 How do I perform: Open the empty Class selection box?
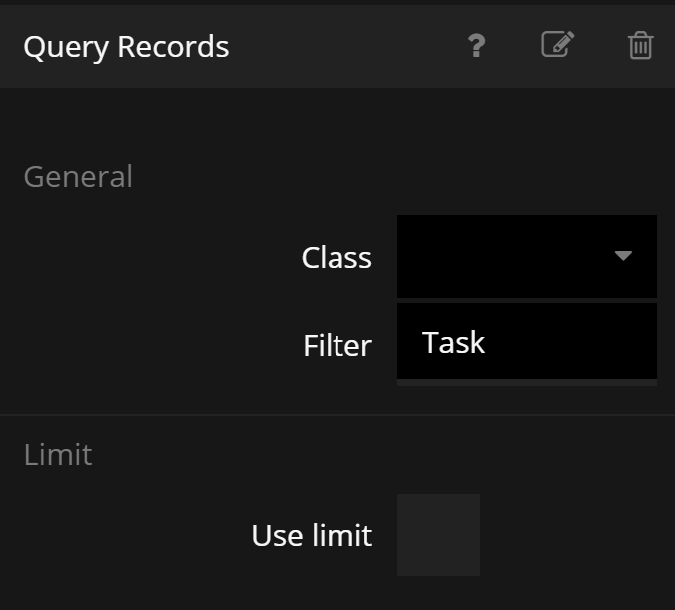[500, 256]
